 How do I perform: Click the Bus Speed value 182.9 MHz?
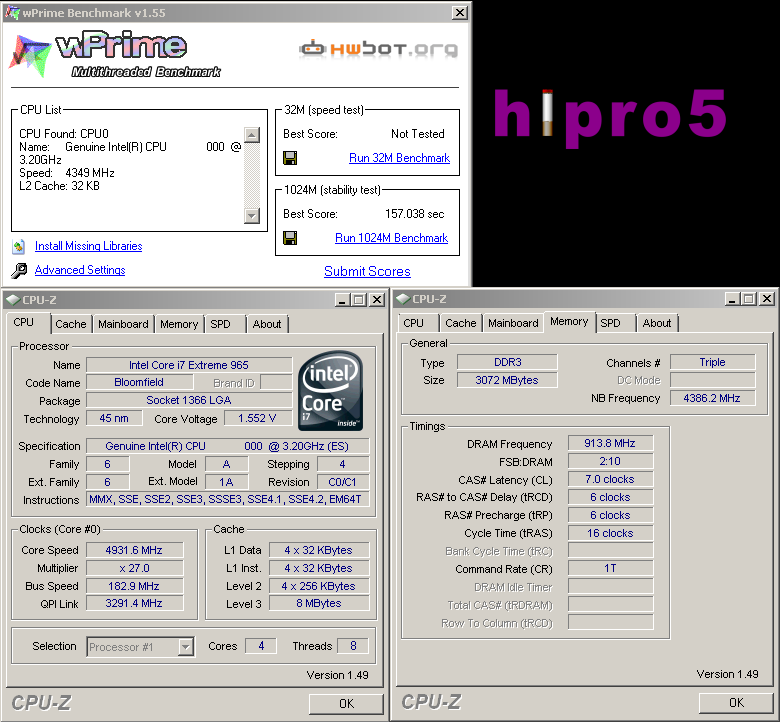point(134,586)
